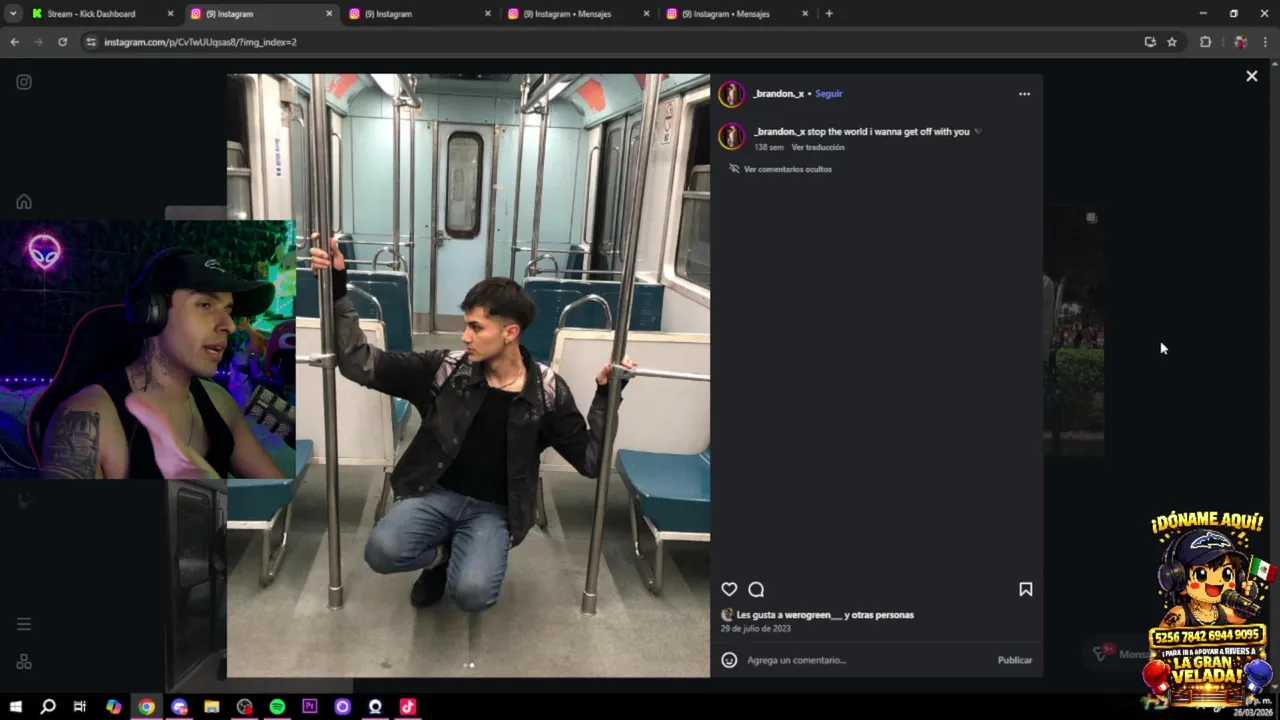1280x720 pixels.
Task: Open _brandon._x profile picture in header
Action: click(732, 94)
